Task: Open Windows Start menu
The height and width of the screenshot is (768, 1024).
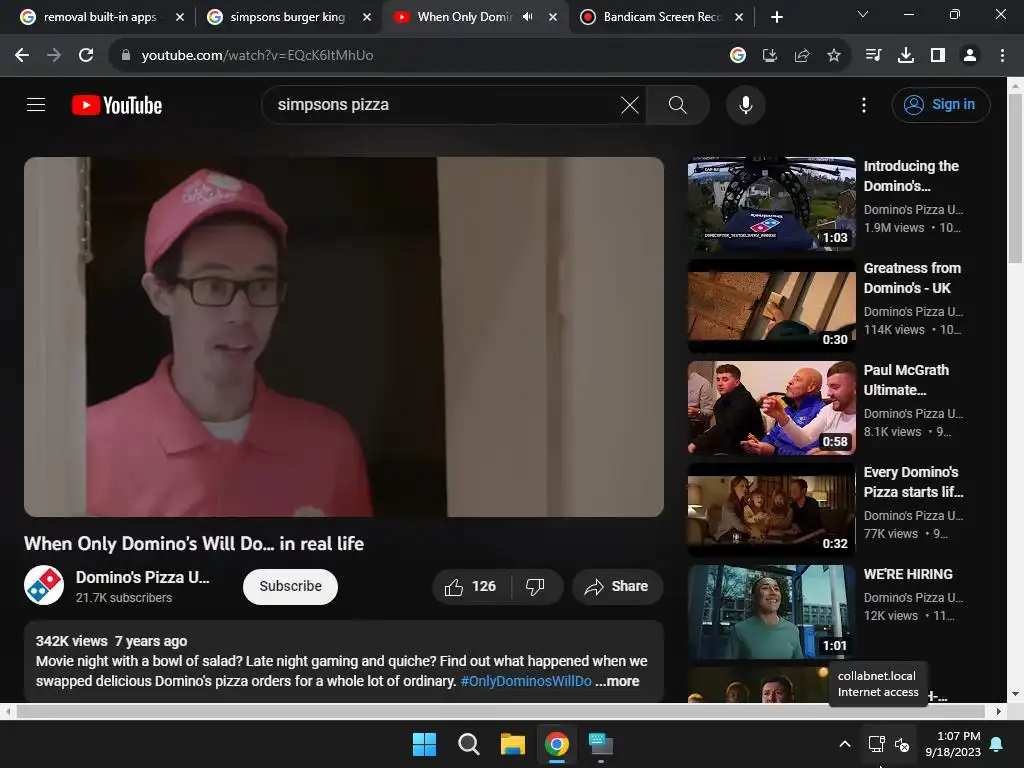Action: coord(424,744)
